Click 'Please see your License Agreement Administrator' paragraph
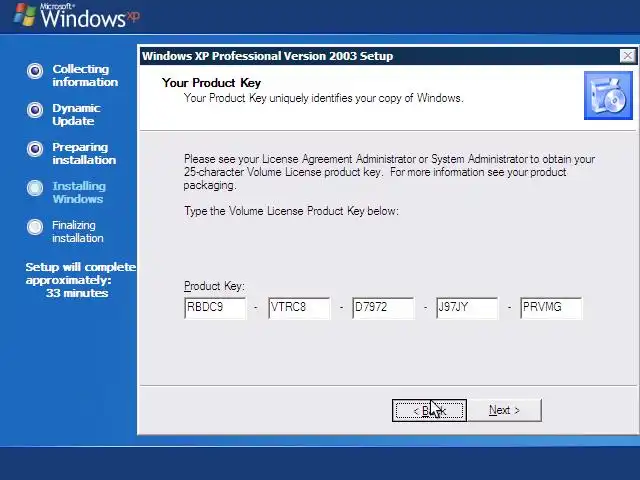The image size is (640, 480). point(389,172)
